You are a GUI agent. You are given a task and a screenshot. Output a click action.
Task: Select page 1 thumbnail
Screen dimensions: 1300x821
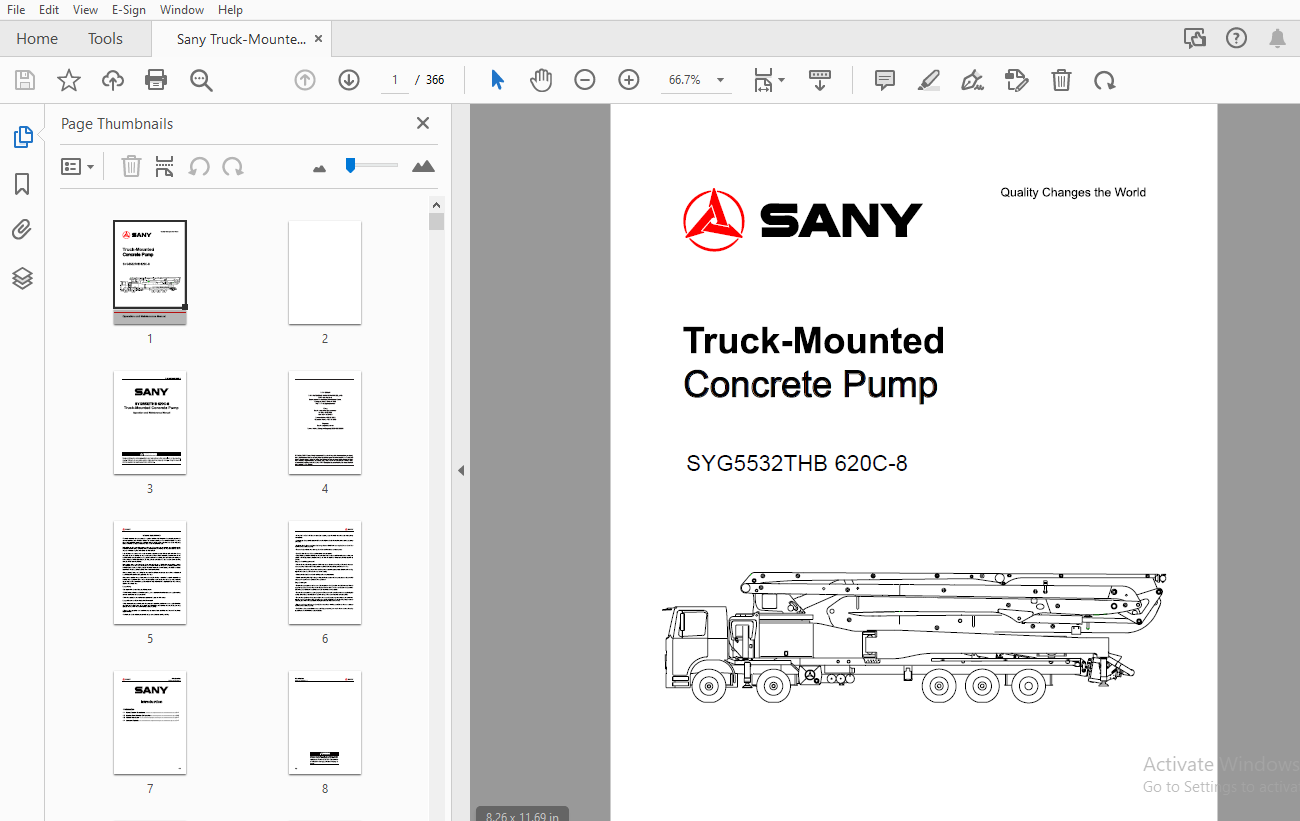150,272
